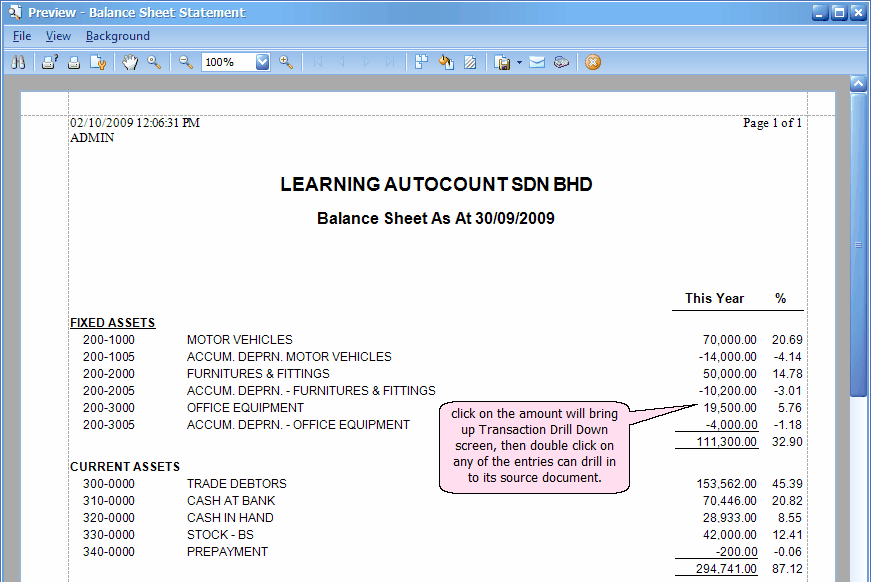Click the FIXED ASSETS heading
This screenshot has width=871, height=582.
[x=113, y=323]
